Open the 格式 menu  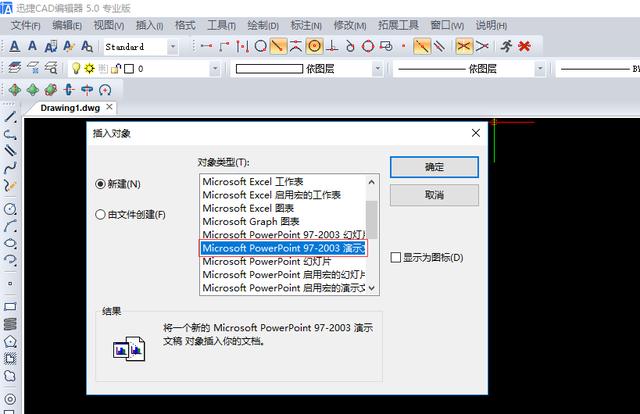click(185, 25)
